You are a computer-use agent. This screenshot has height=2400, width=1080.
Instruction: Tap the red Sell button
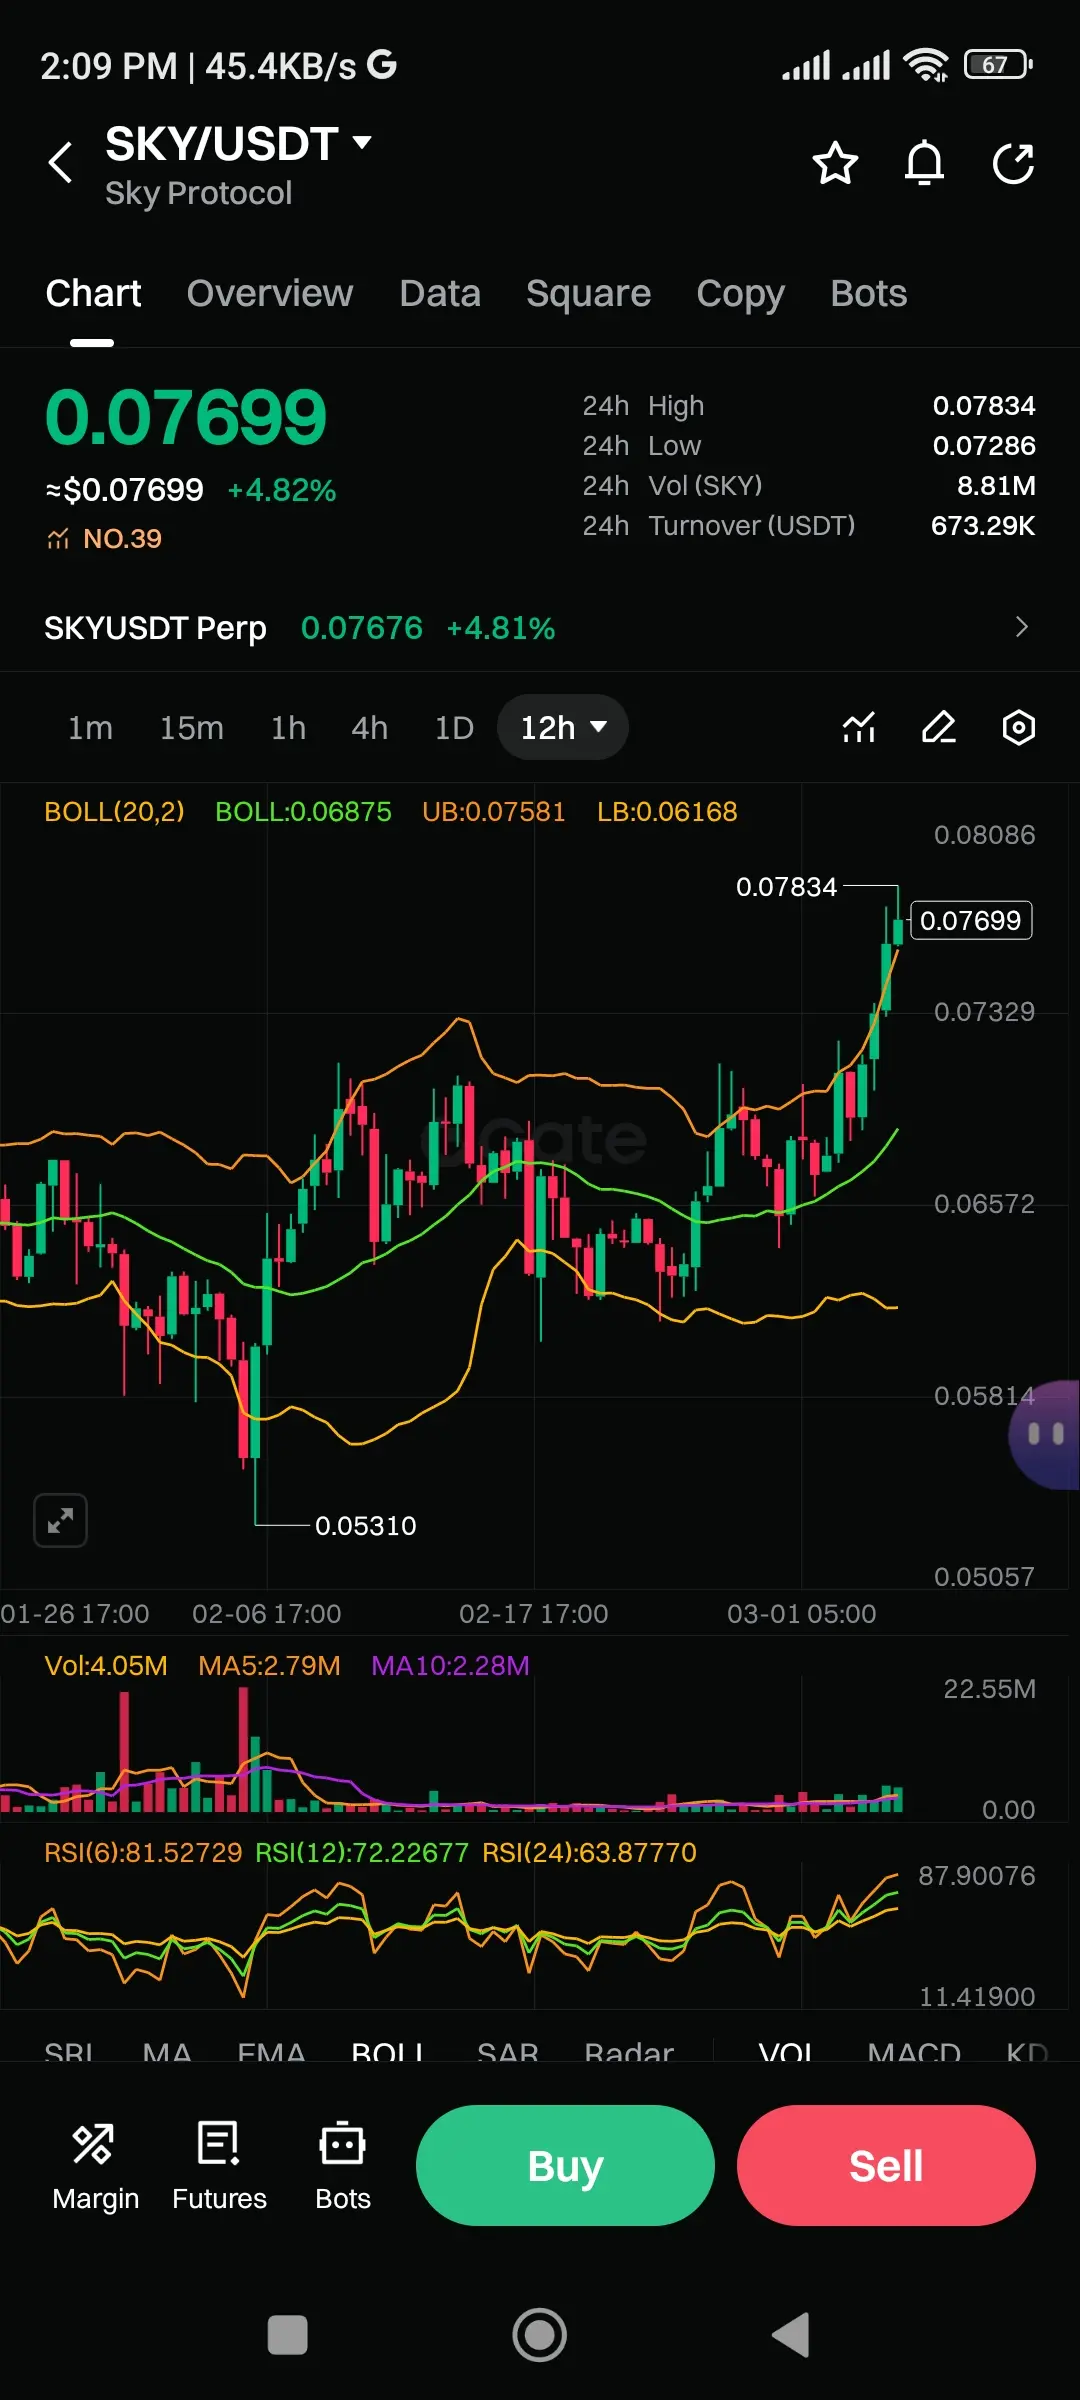coord(886,2165)
